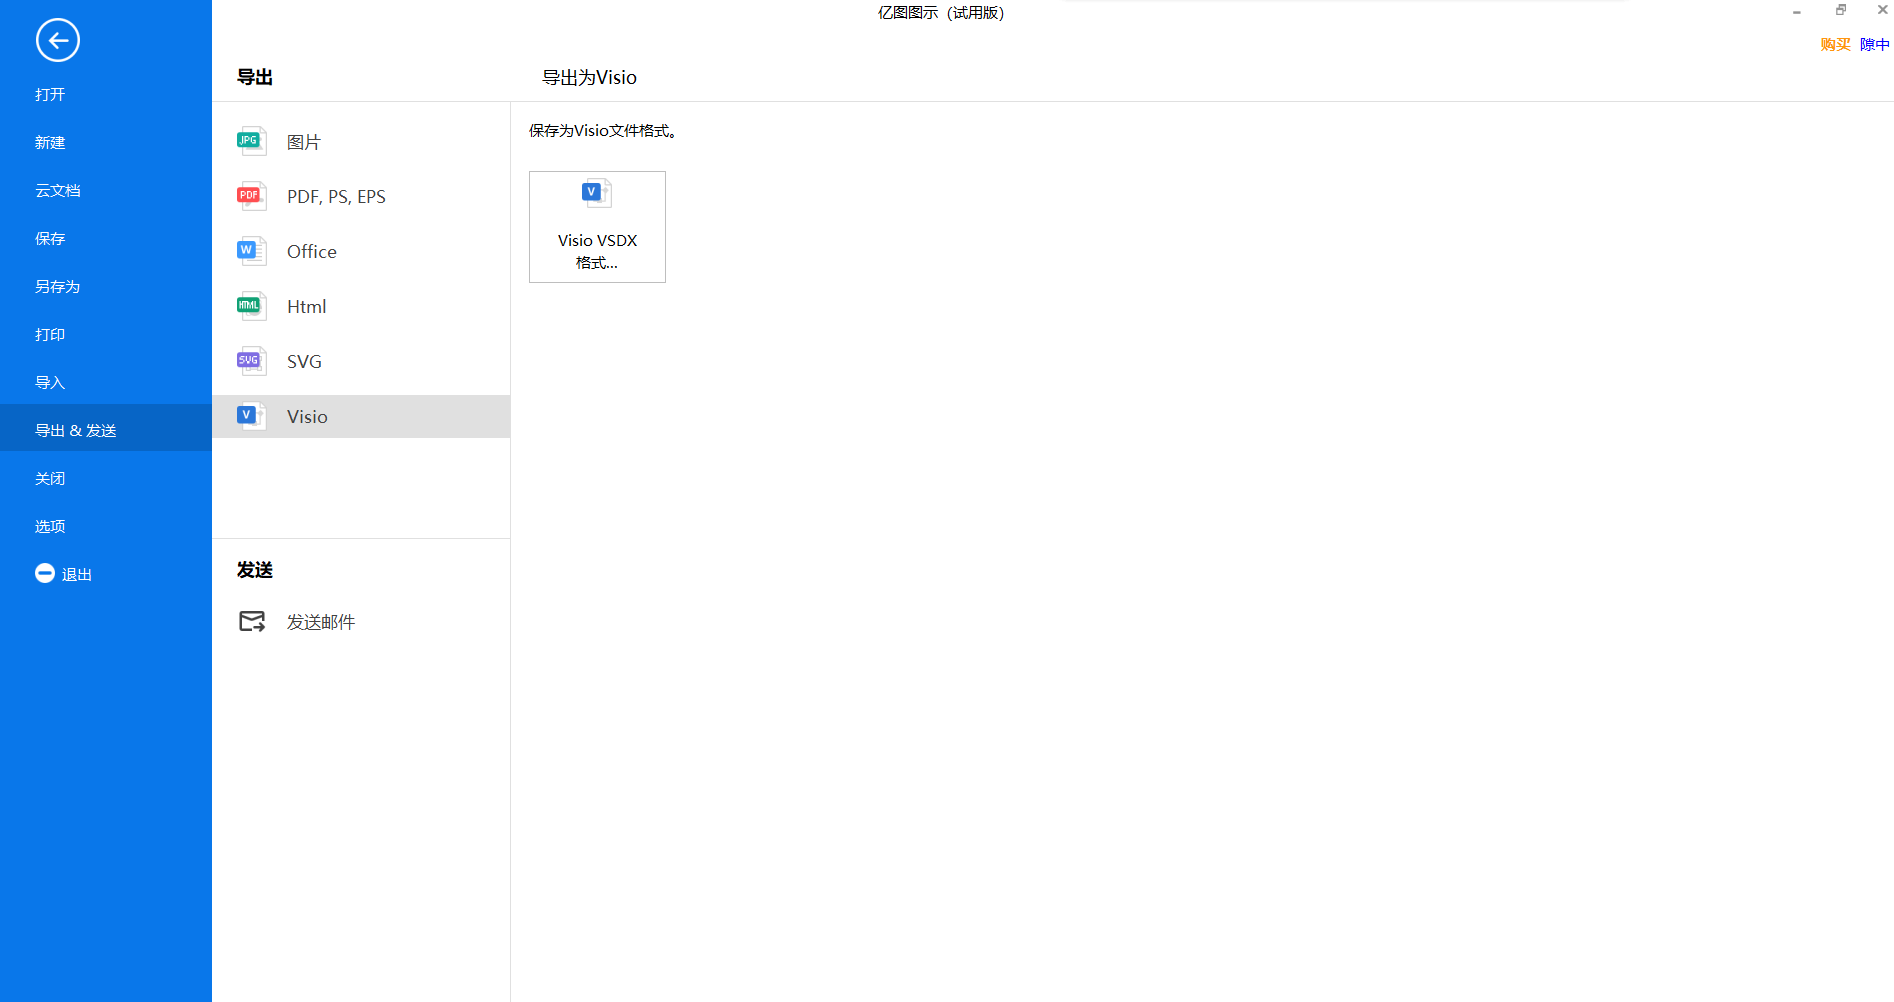Click 发送邮件 send email option
1894x1002 pixels.
click(x=321, y=622)
